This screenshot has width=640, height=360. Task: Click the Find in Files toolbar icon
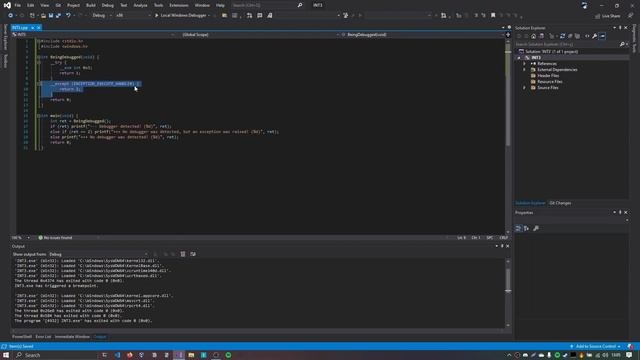[224, 16]
